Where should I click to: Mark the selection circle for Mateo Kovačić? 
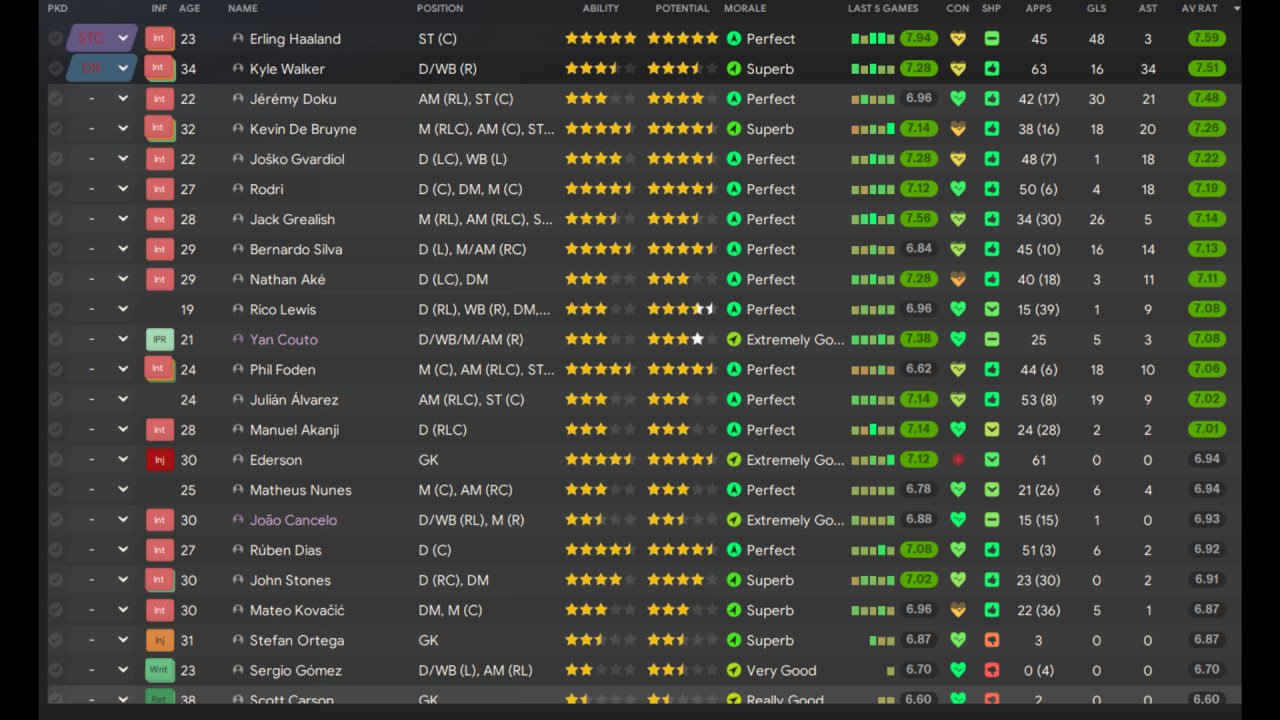[55, 610]
